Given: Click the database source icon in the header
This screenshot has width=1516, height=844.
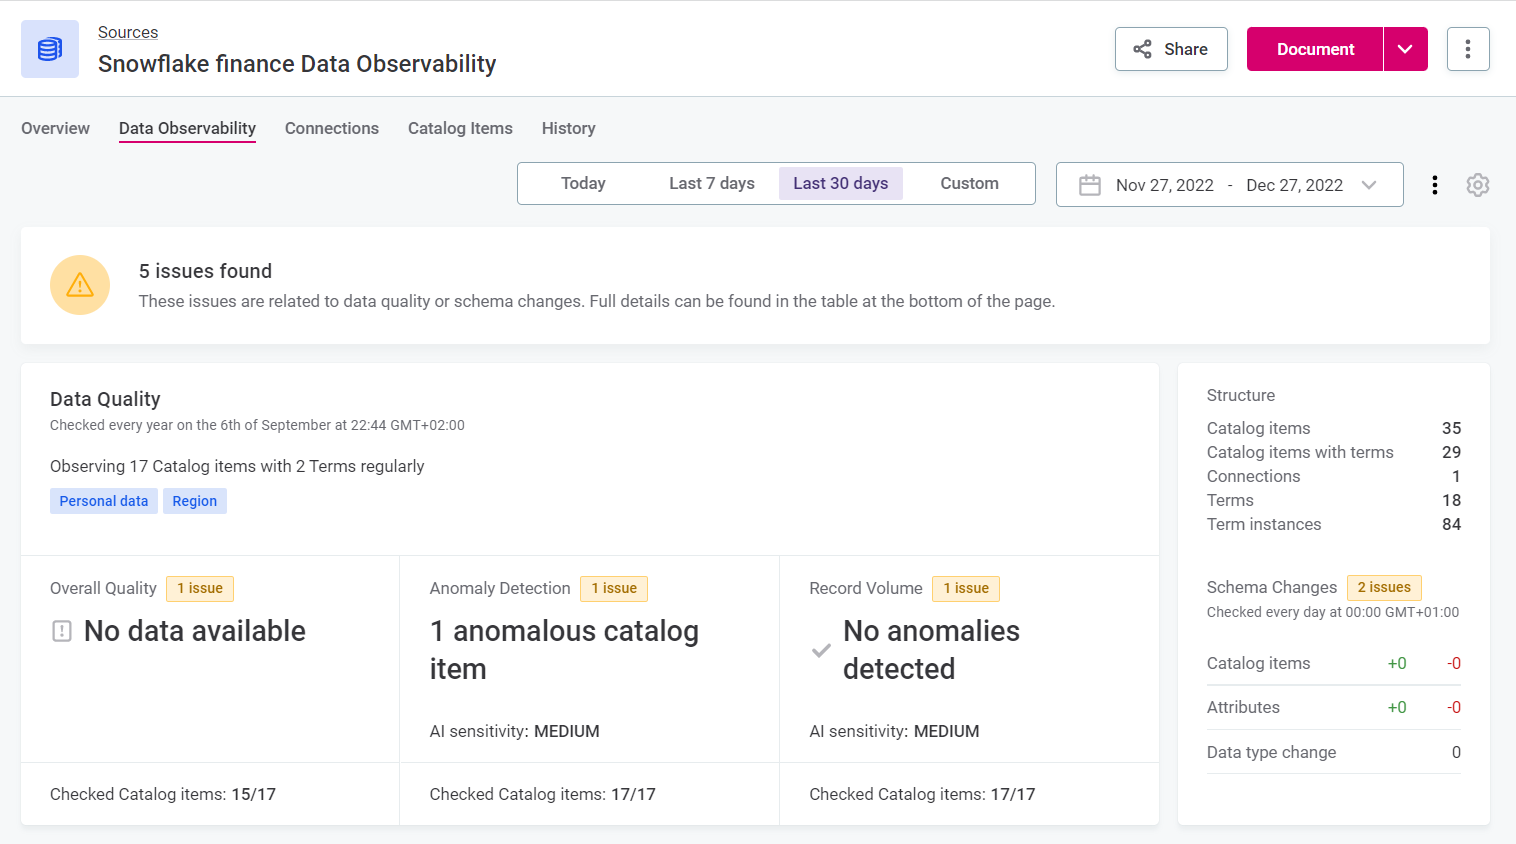Looking at the screenshot, I should coord(48,48).
